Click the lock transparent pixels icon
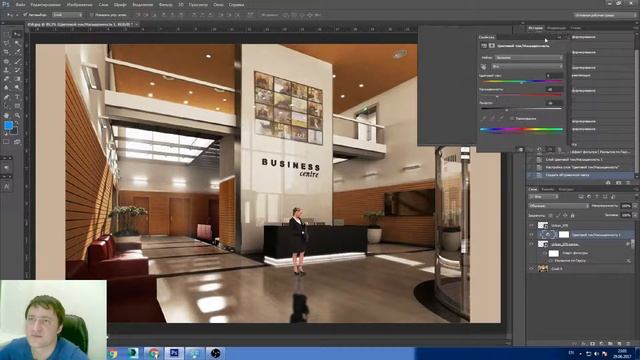Image resolution: width=640 pixels, height=360 pixels. click(x=551, y=215)
